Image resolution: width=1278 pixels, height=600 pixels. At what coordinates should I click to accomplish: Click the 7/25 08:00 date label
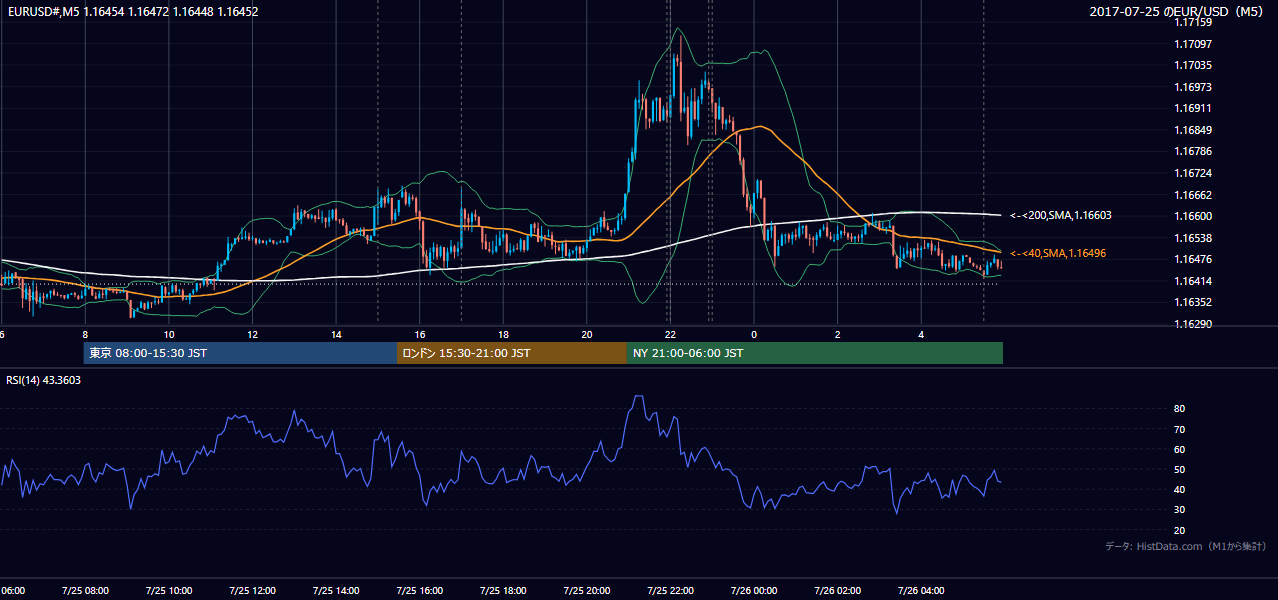(84, 590)
